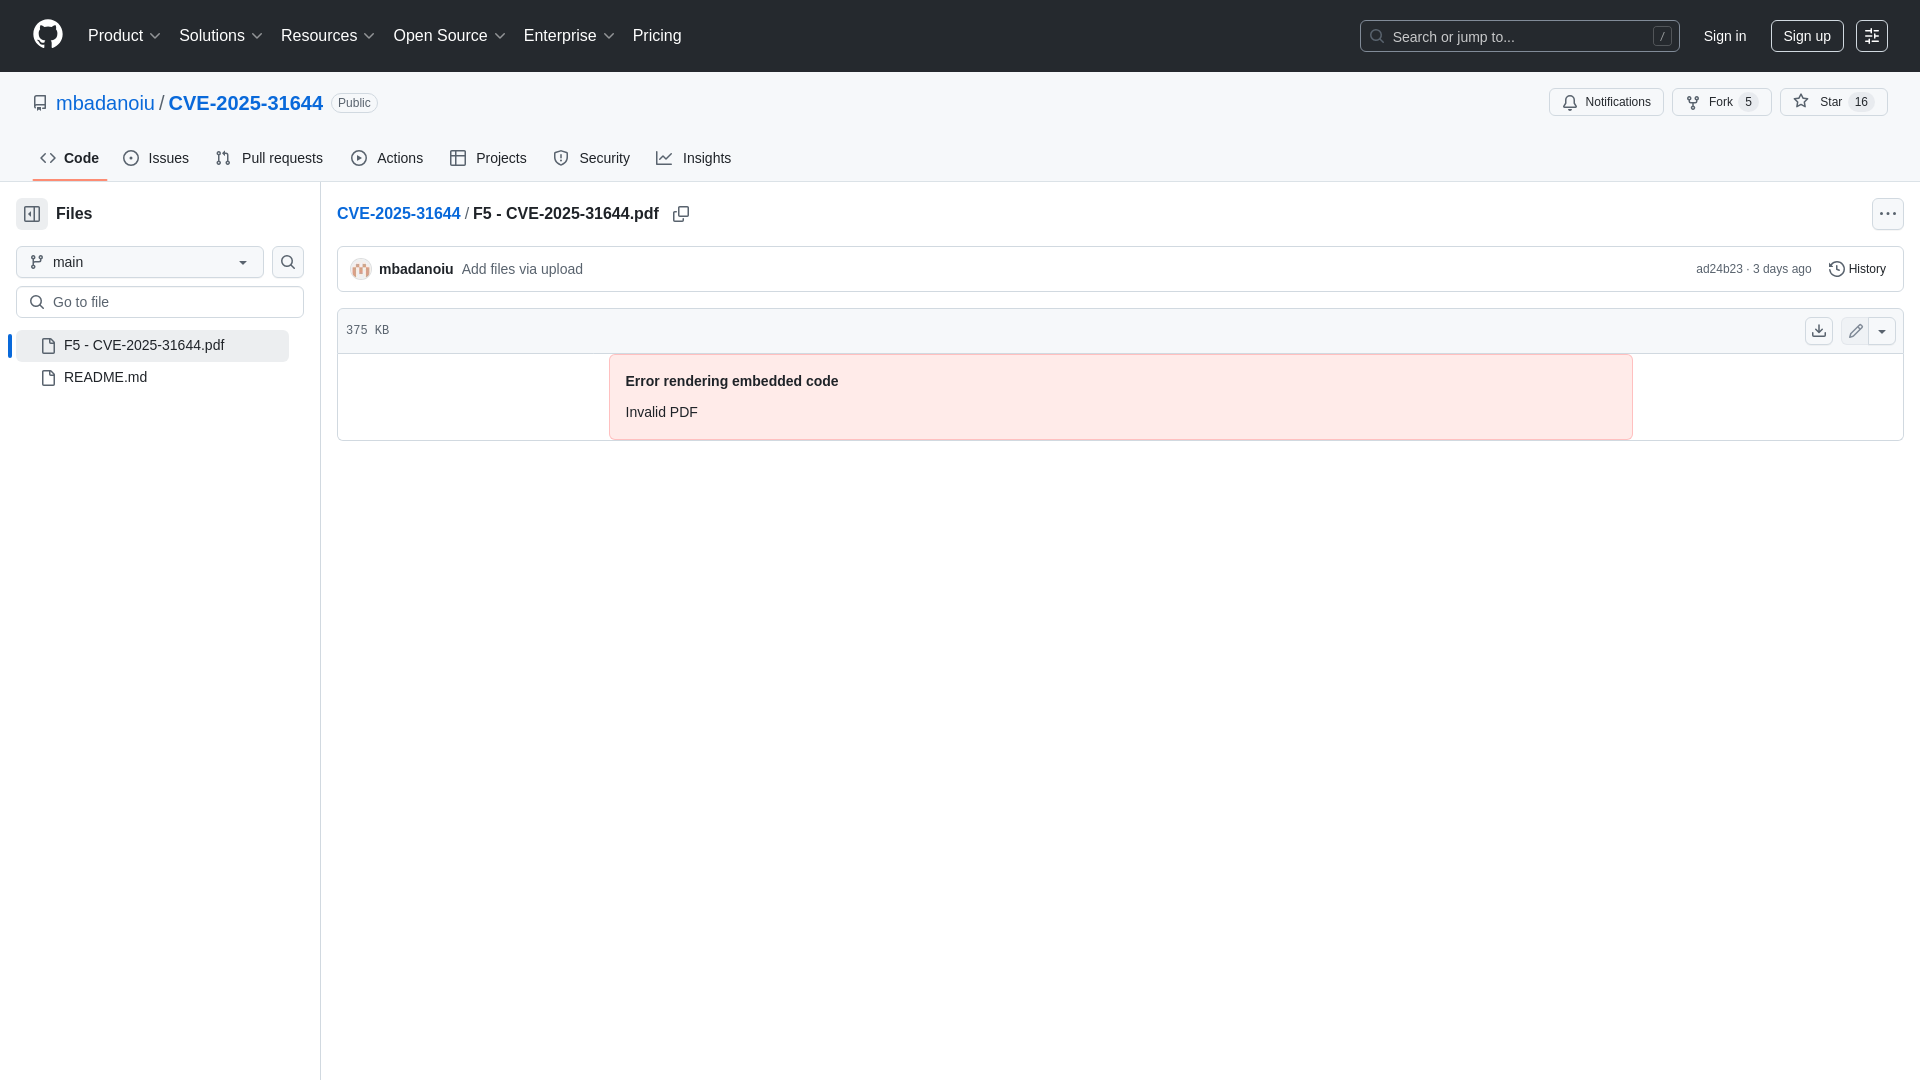The image size is (1920, 1080).
Task: Open main branch selector
Action: pyautogui.click(x=140, y=262)
